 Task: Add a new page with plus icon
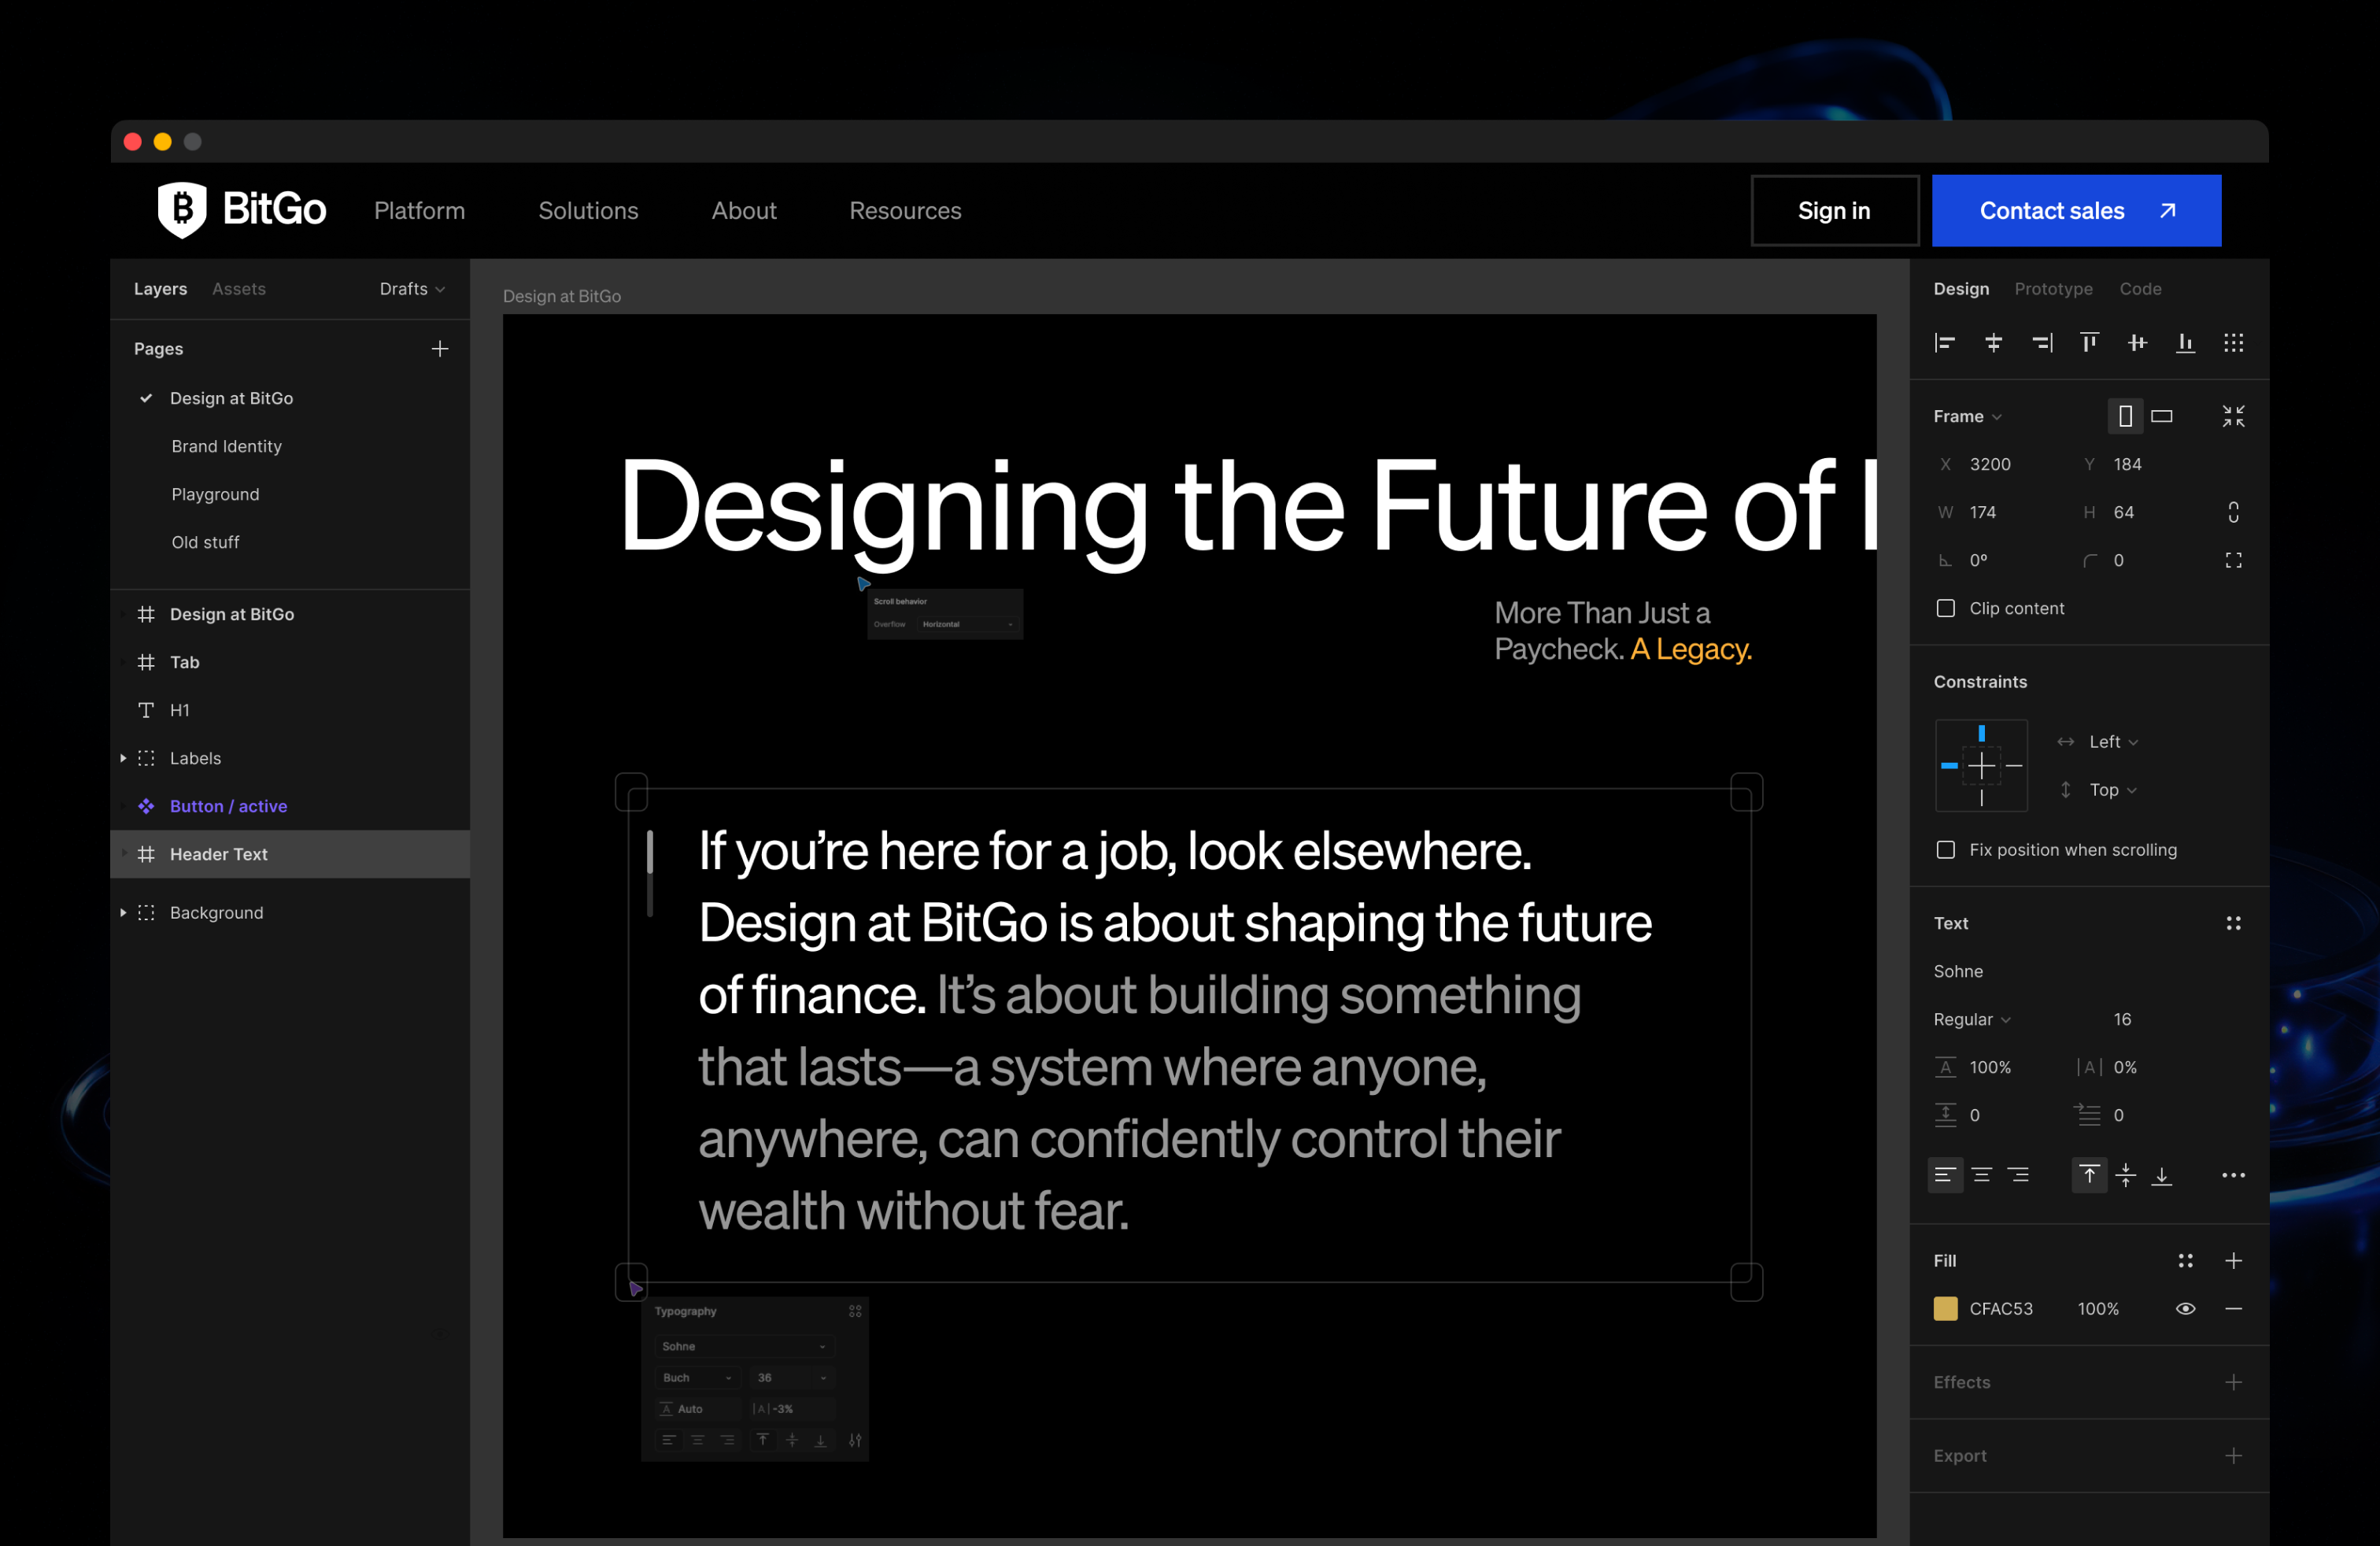point(440,348)
